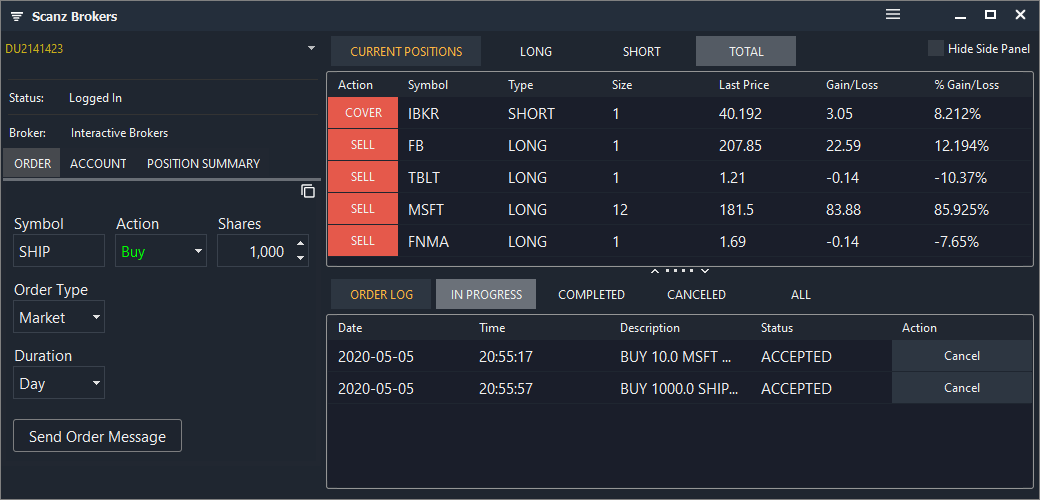The height and width of the screenshot is (500, 1040).
Task: Click the Logged In status text
Action: point(96,98)
